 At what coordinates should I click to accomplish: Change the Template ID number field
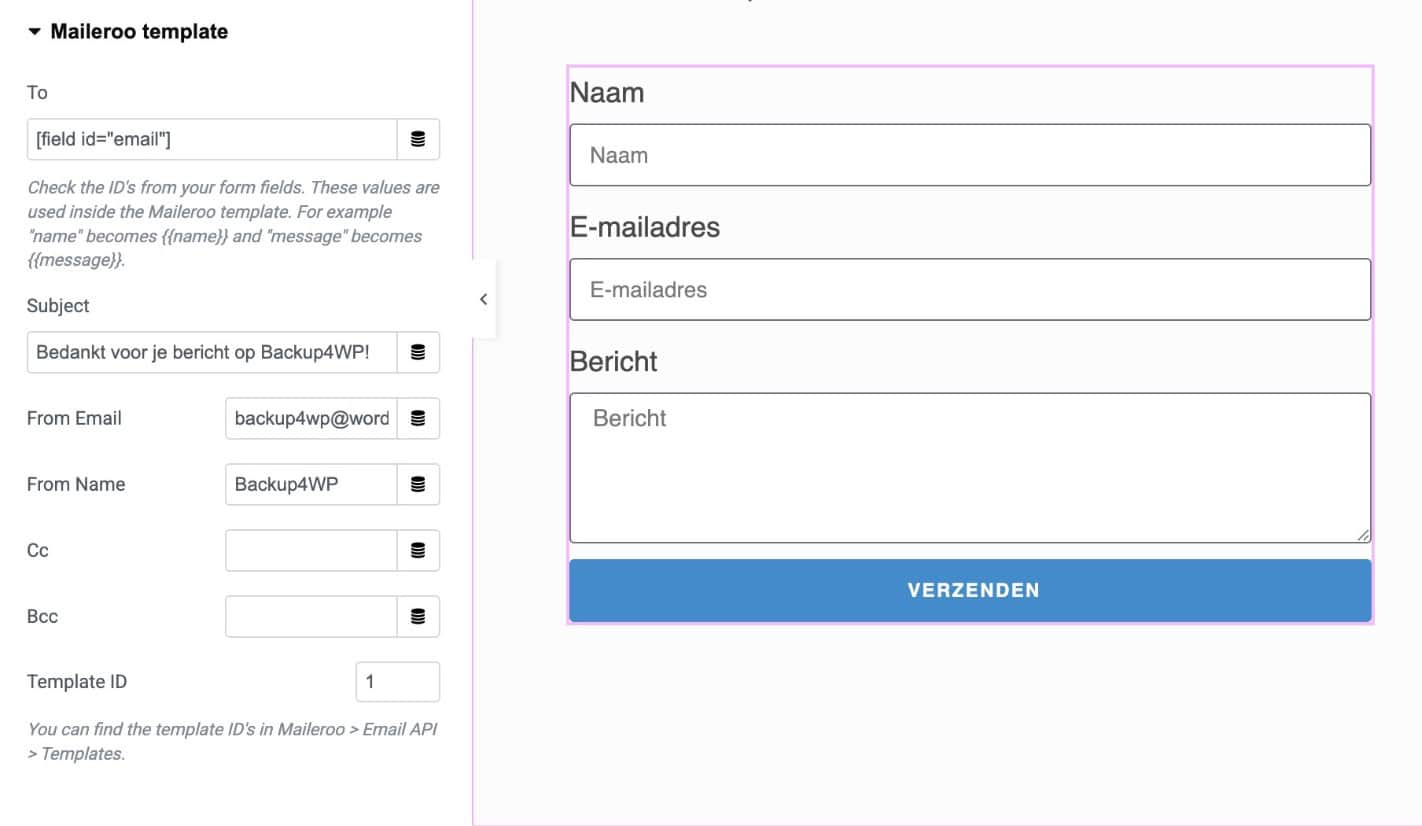pos(397,682)
